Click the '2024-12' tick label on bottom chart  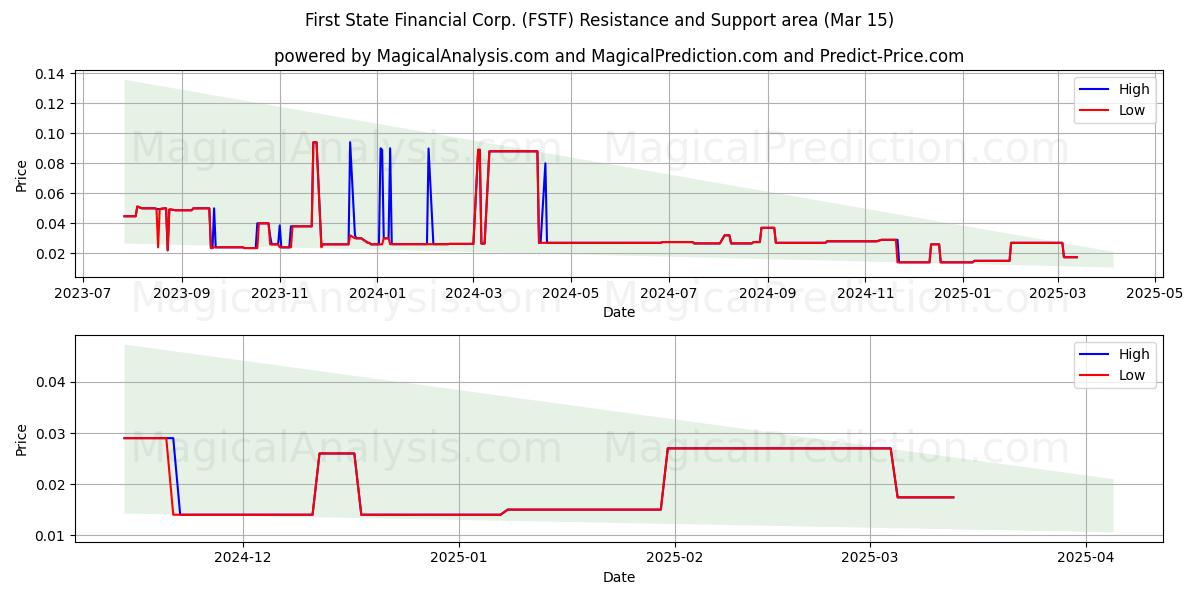click(243, 558)
